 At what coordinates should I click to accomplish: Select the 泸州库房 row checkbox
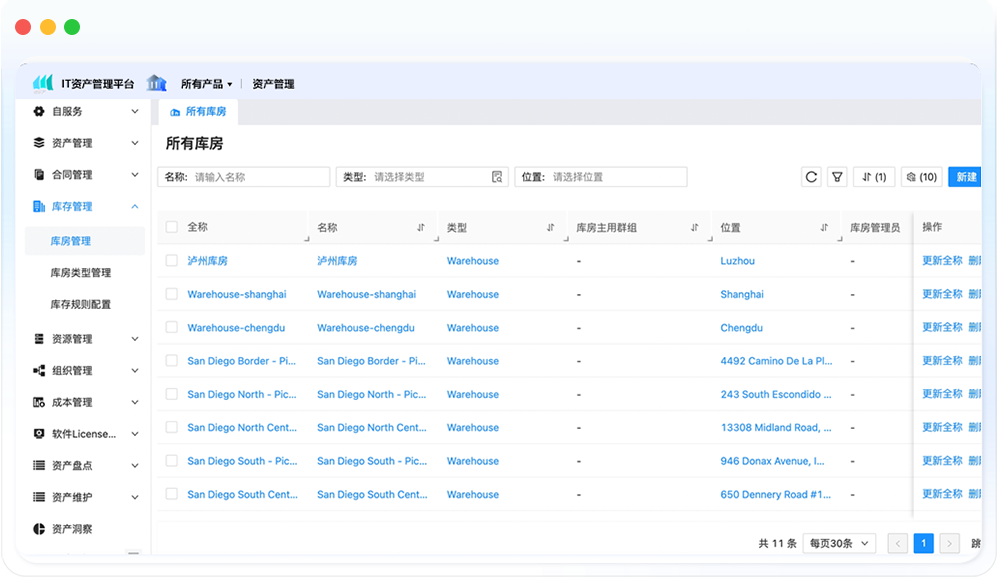coord(172,261)
